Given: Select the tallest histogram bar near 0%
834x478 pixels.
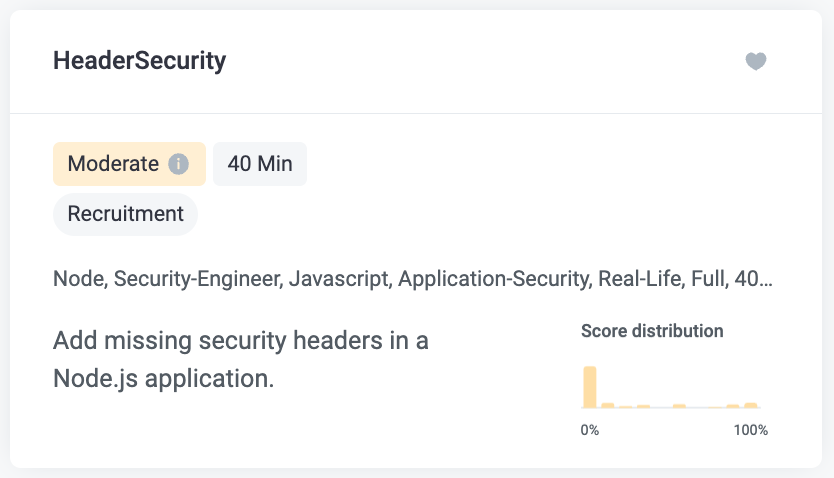Looking at the screenshot, I should click(x=590, y=387).
